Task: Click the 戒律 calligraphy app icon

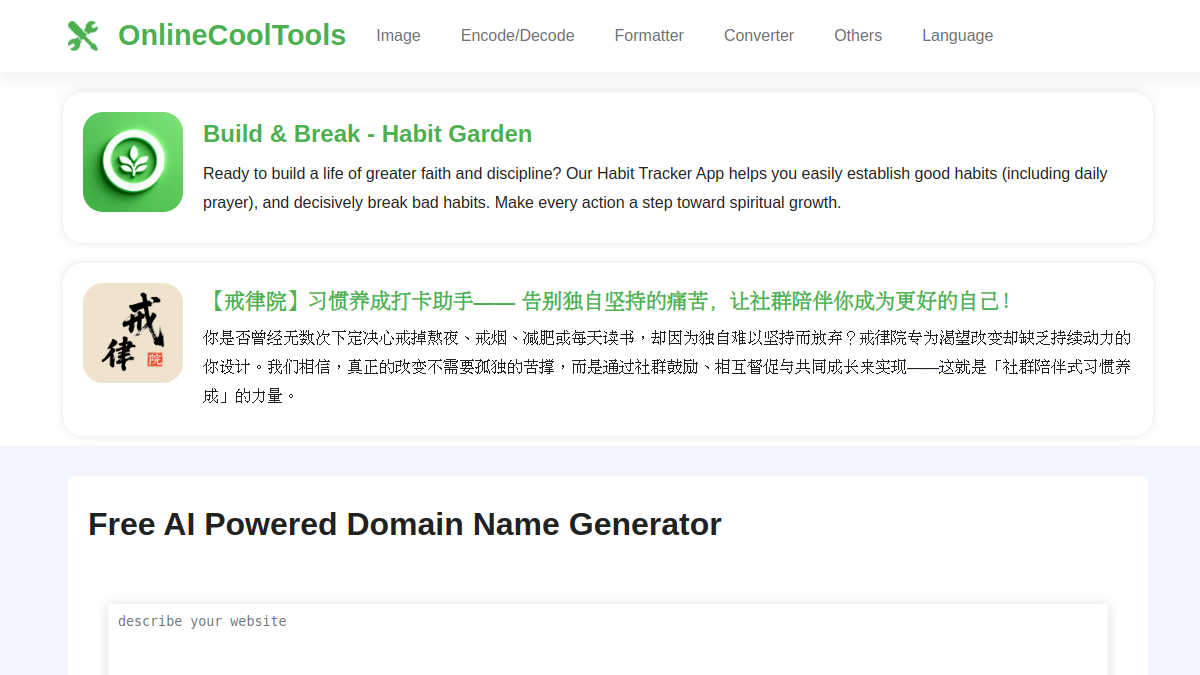Action: tap(133, 333)
